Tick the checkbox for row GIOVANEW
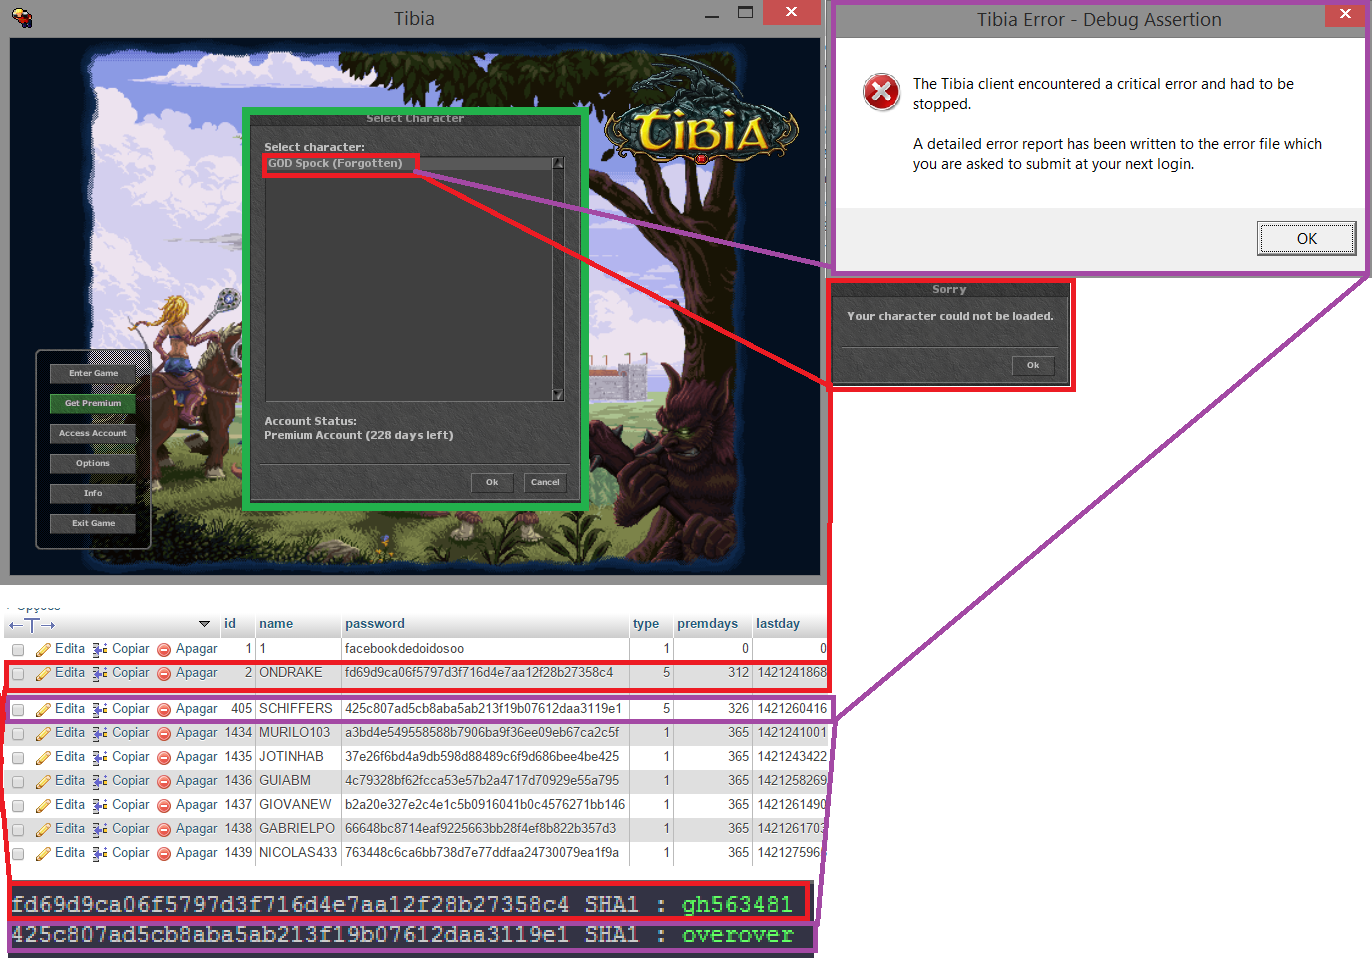This screenshot has width=1372, height=960. [x=18, y=806]
